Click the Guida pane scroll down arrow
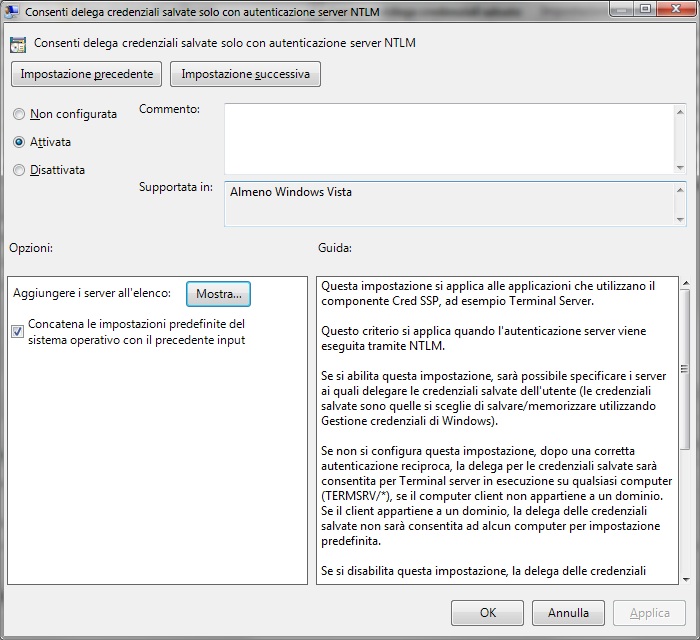Screen dimensions: 700x640 click(x=686, y=579)
